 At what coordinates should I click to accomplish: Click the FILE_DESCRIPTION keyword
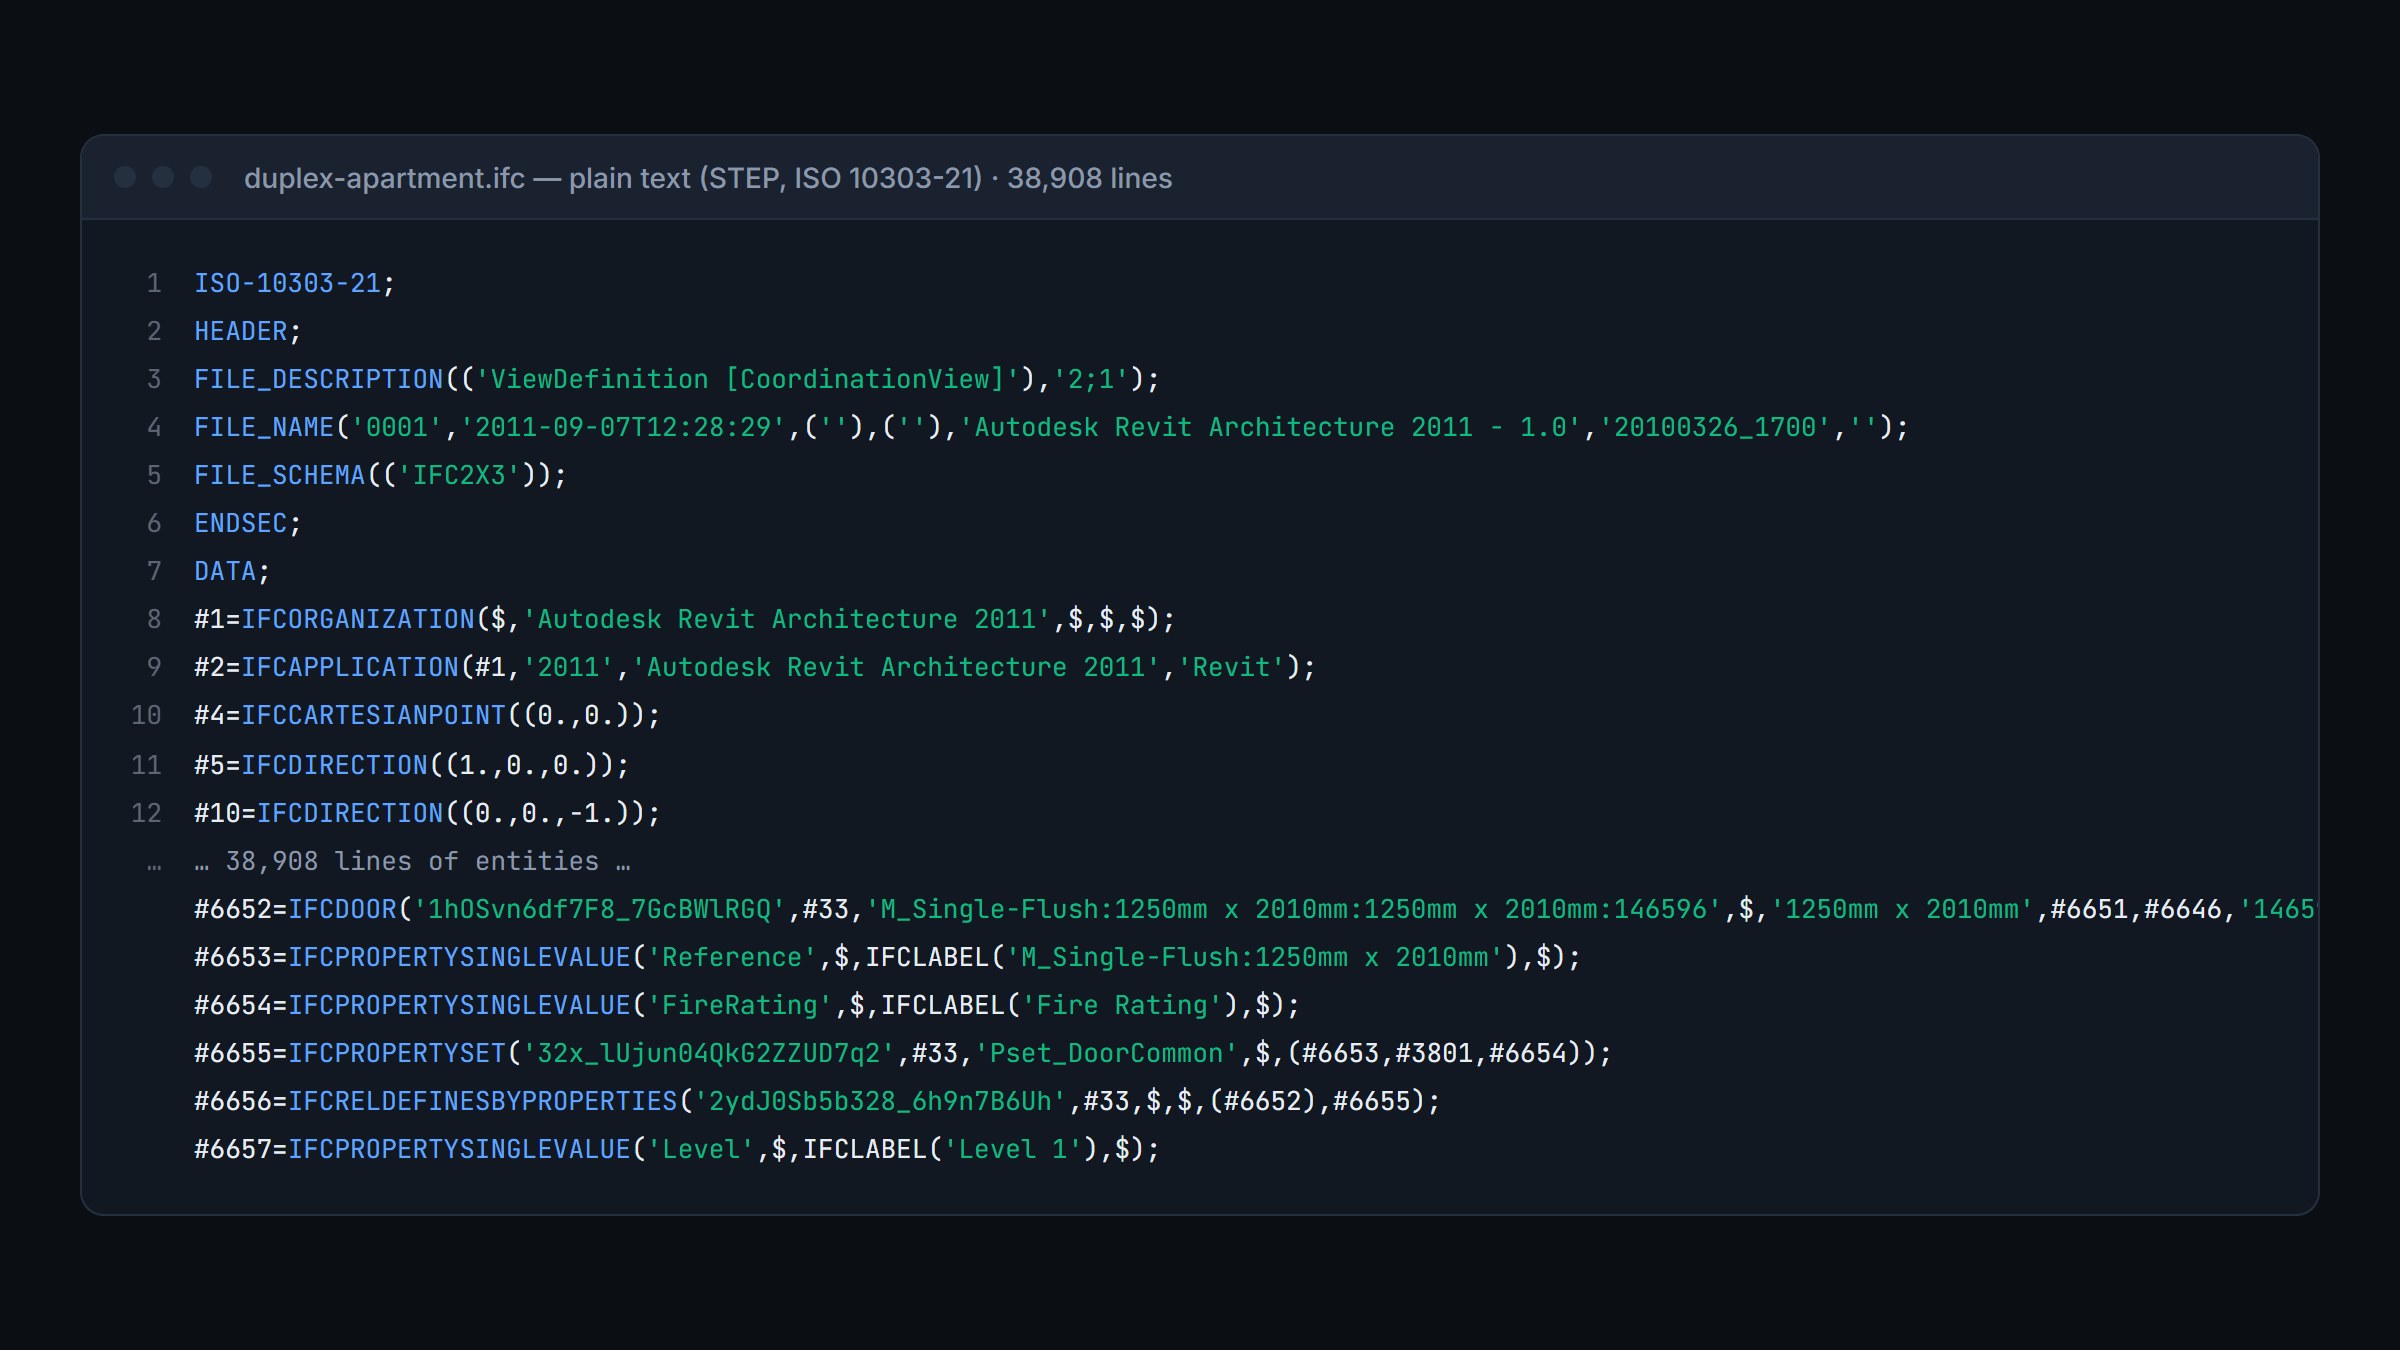pyautogui.click(x=318, y=379)
